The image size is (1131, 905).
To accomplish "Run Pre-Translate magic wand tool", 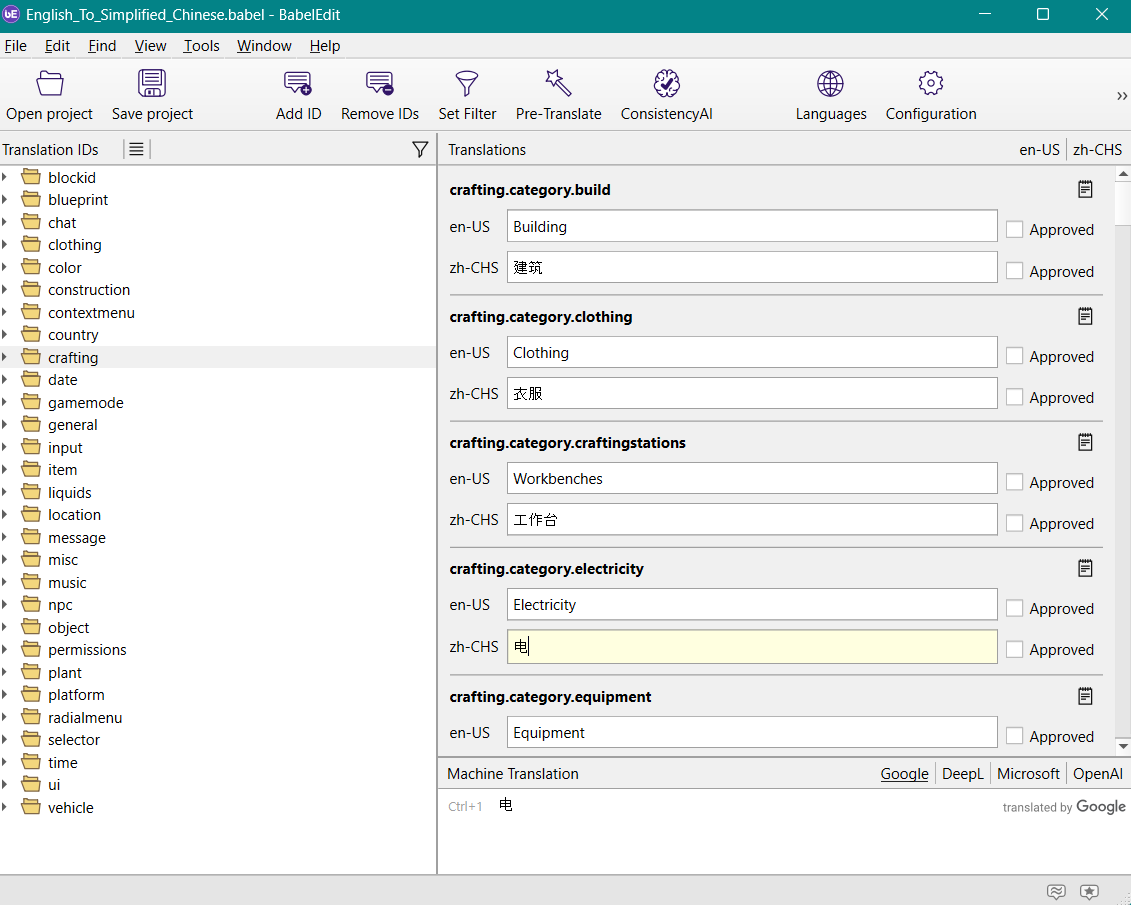I will click(x=558, y=84).
